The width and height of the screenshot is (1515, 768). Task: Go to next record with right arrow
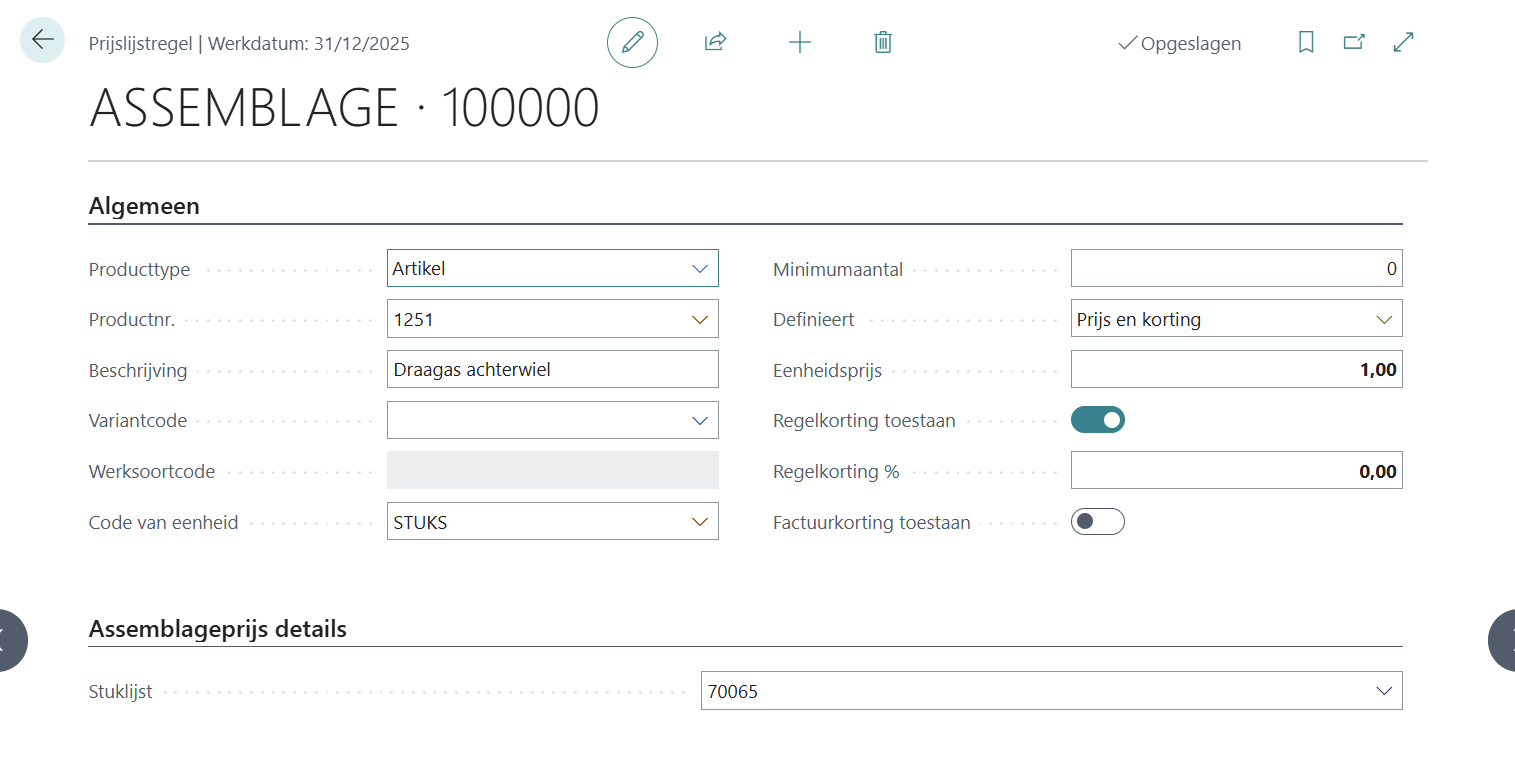pos(1502,639)
